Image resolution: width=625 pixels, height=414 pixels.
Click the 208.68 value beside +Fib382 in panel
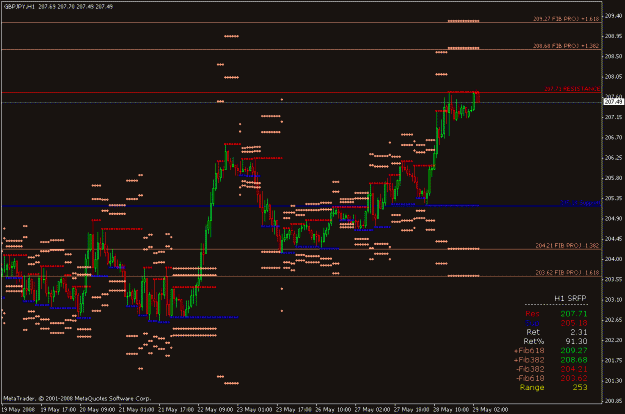tap(574, 360)
